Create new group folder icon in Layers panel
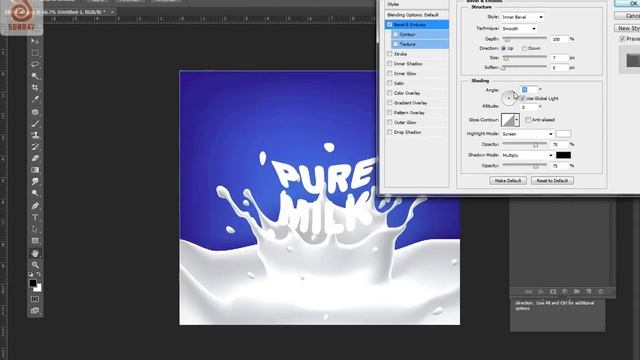This screenshot has width=640, height=360. pyautogui.click(x=577, y=292)
